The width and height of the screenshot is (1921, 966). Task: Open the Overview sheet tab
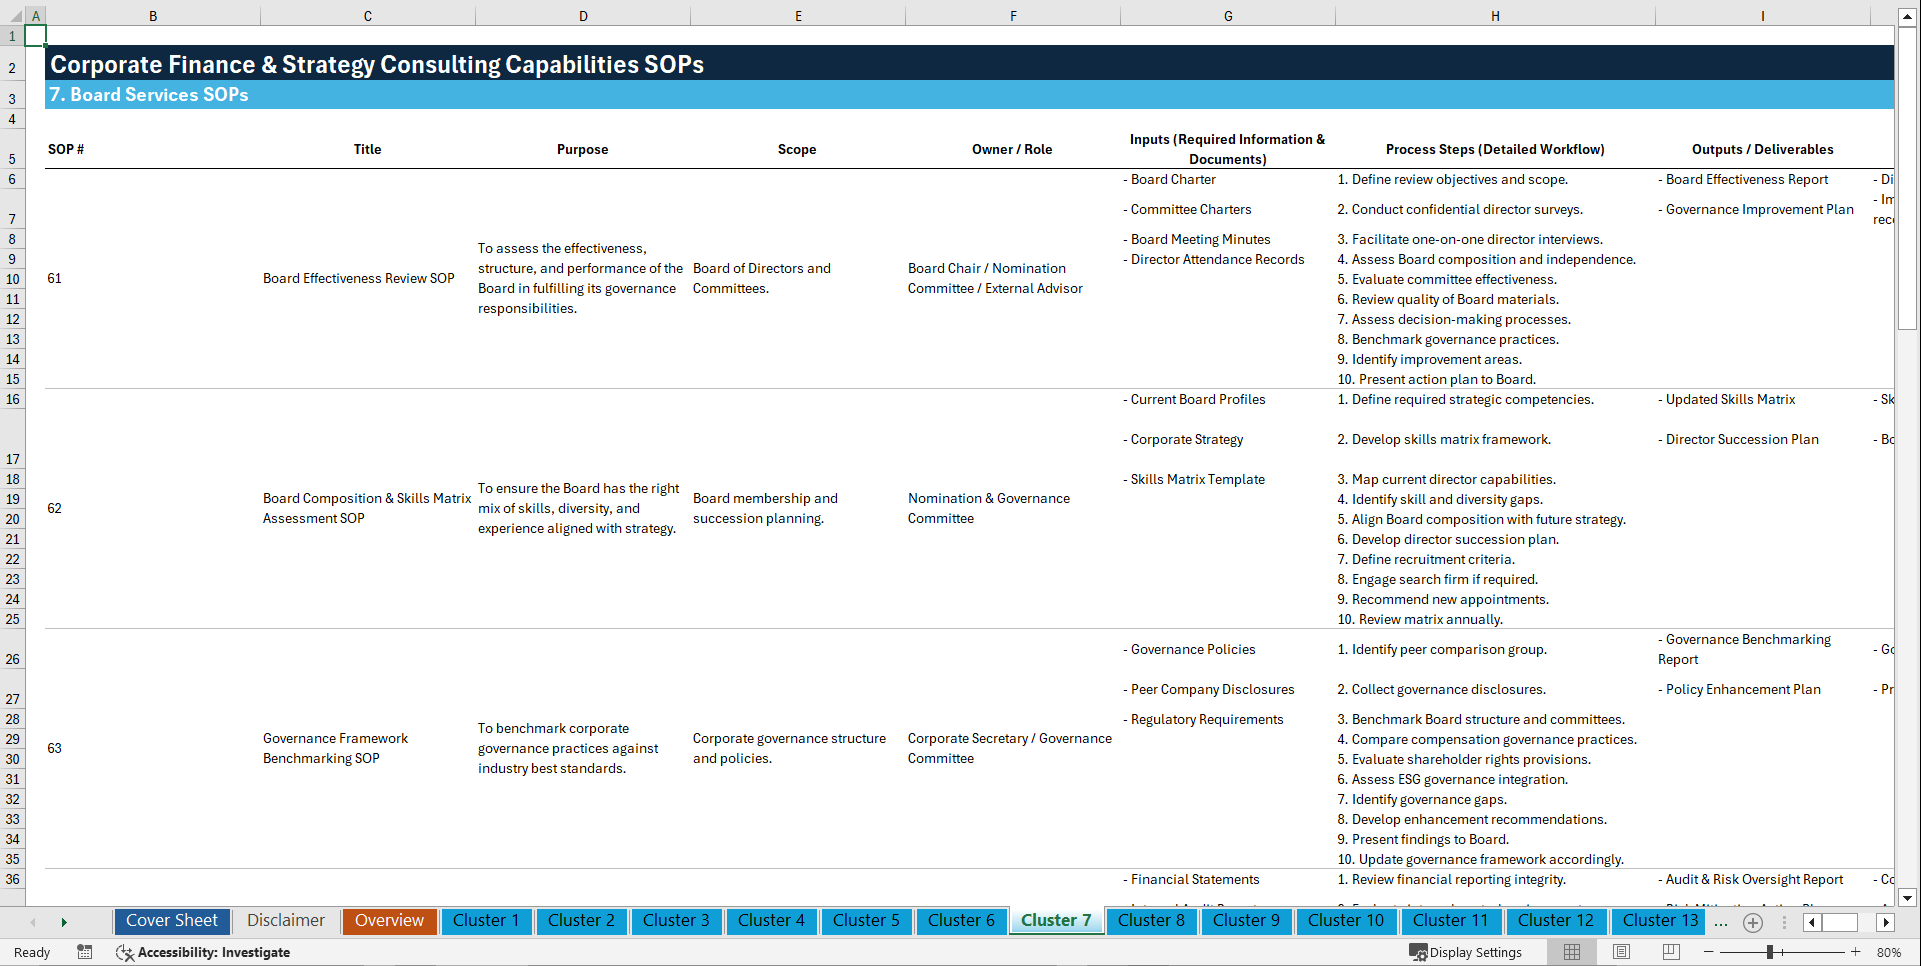coord(389,921)
